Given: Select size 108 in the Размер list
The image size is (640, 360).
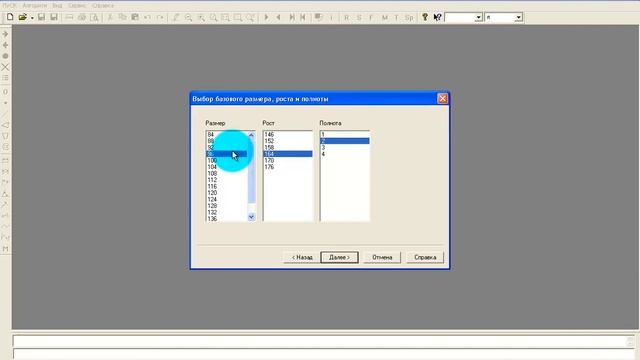Looking at the screenshot, I should pos(227,173).
